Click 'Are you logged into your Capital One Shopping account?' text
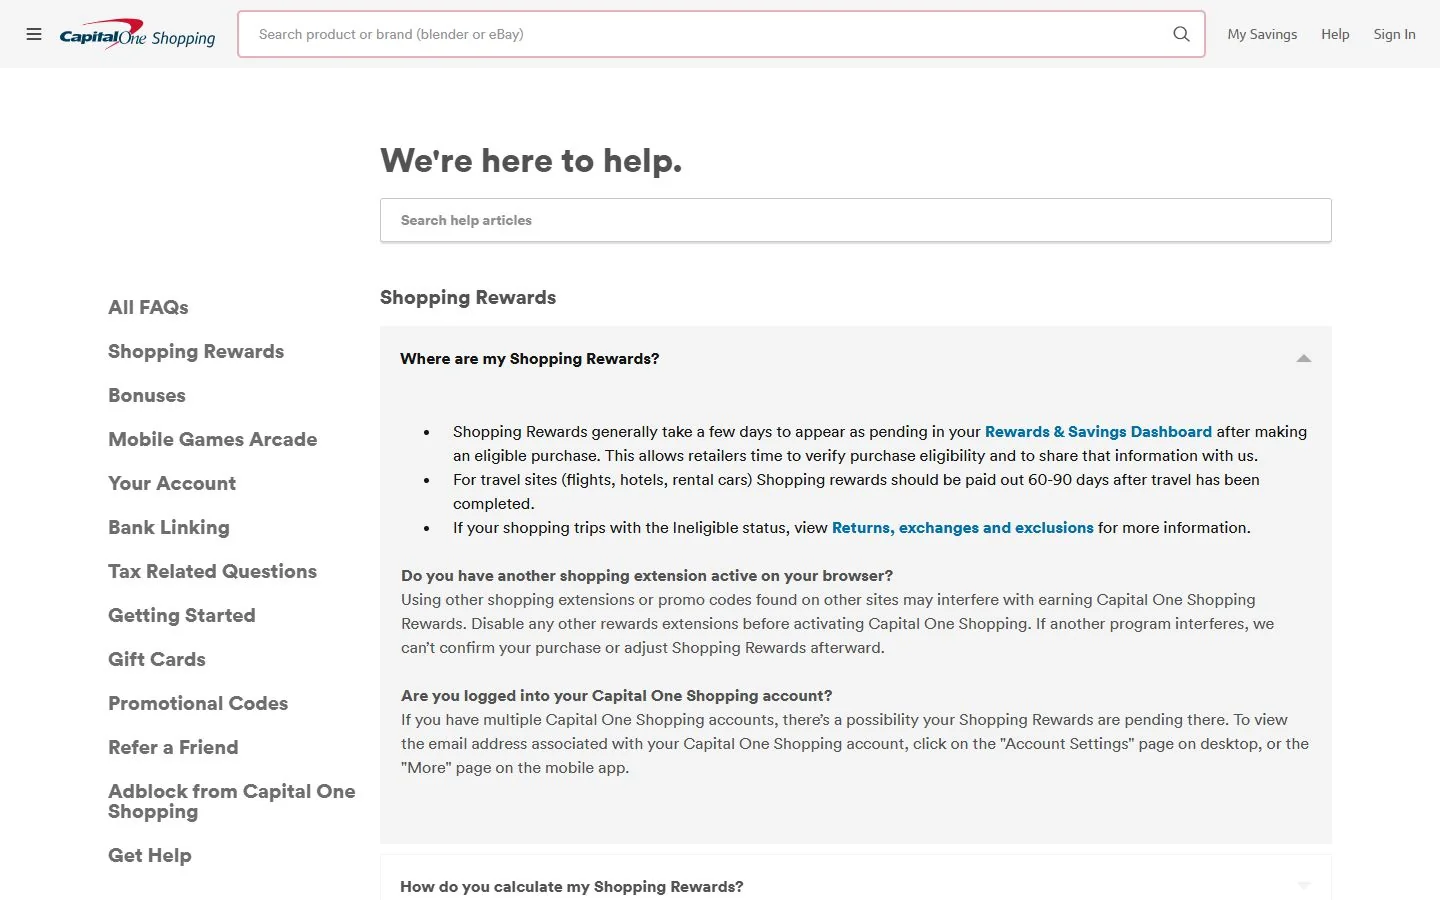Image resolution: width=1440 pixels, height=900 pixels. 616,695
